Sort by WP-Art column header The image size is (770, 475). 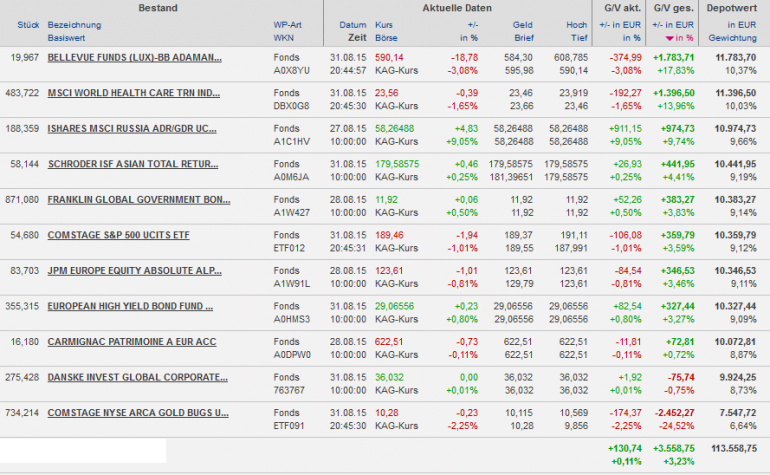click(288, 24)
